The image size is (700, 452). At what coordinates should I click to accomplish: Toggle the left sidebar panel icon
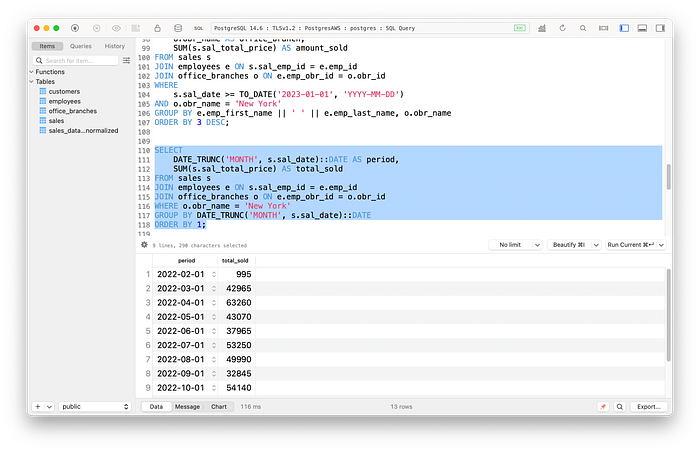624,28
